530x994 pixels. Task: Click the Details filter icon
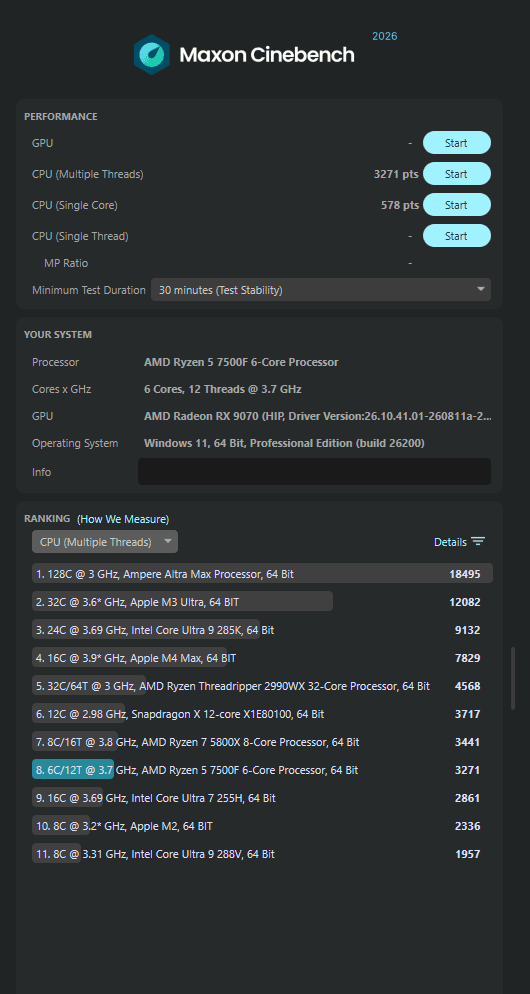(478, 541)
